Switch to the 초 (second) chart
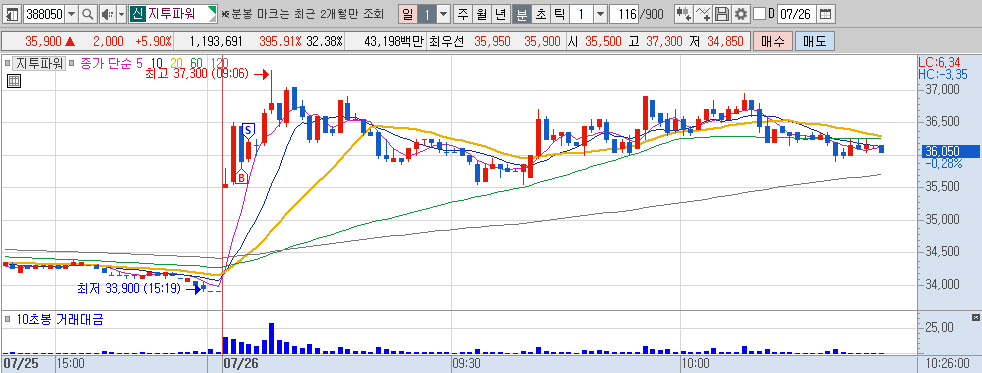982x373 pixels. coord(540,13)
